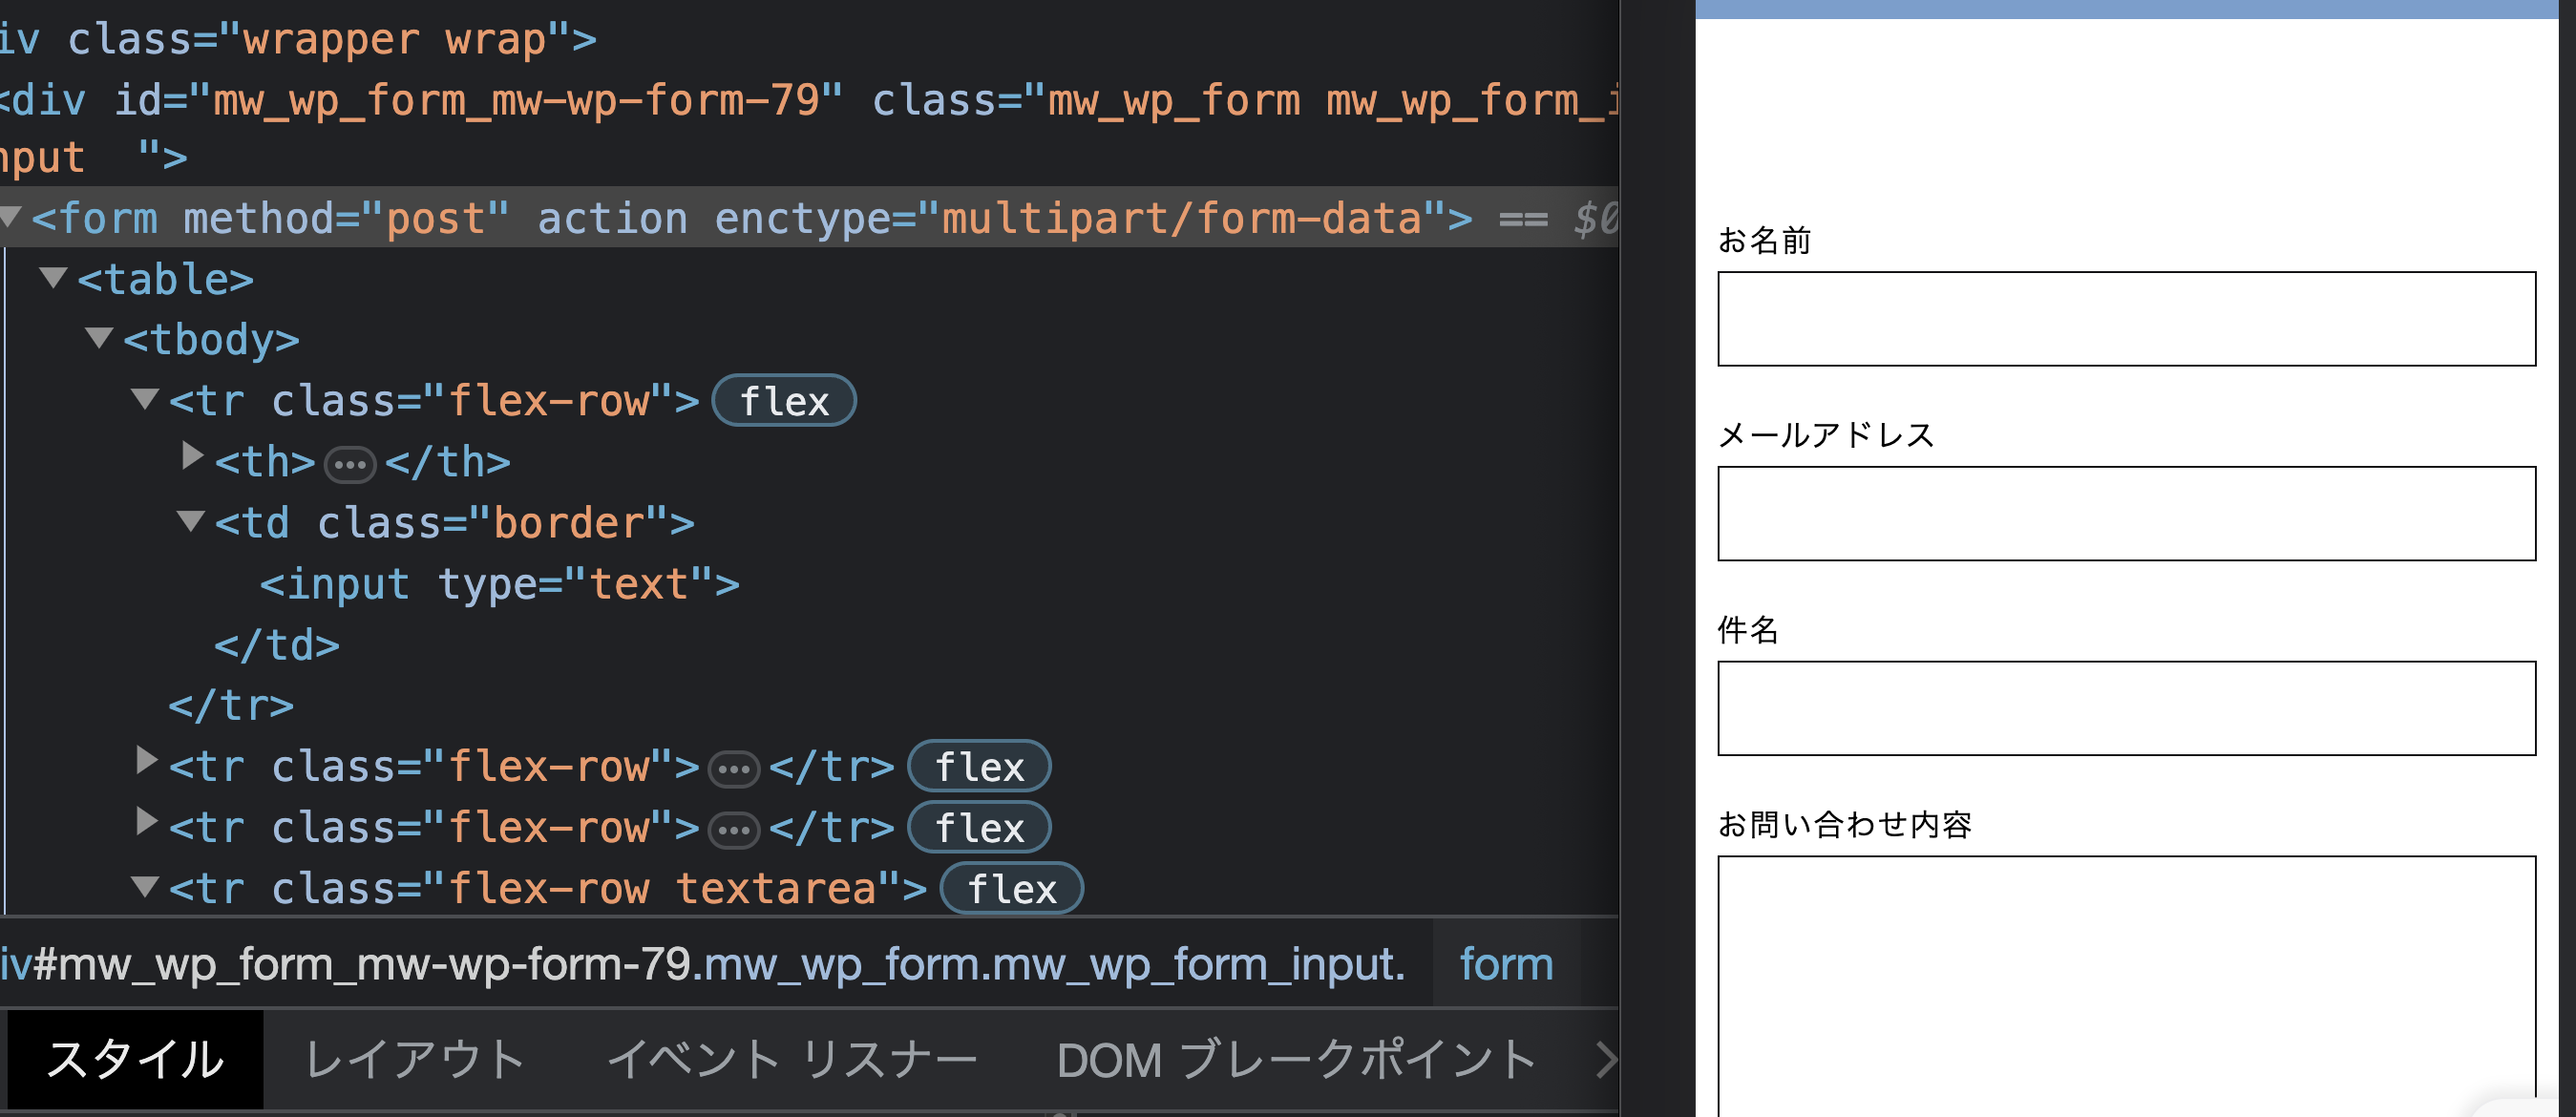Image resolution: width=2576 pixels, height=1117 pixels.
Task: Toggle flex badge on first flex-row tr
Action: point(783,401)
